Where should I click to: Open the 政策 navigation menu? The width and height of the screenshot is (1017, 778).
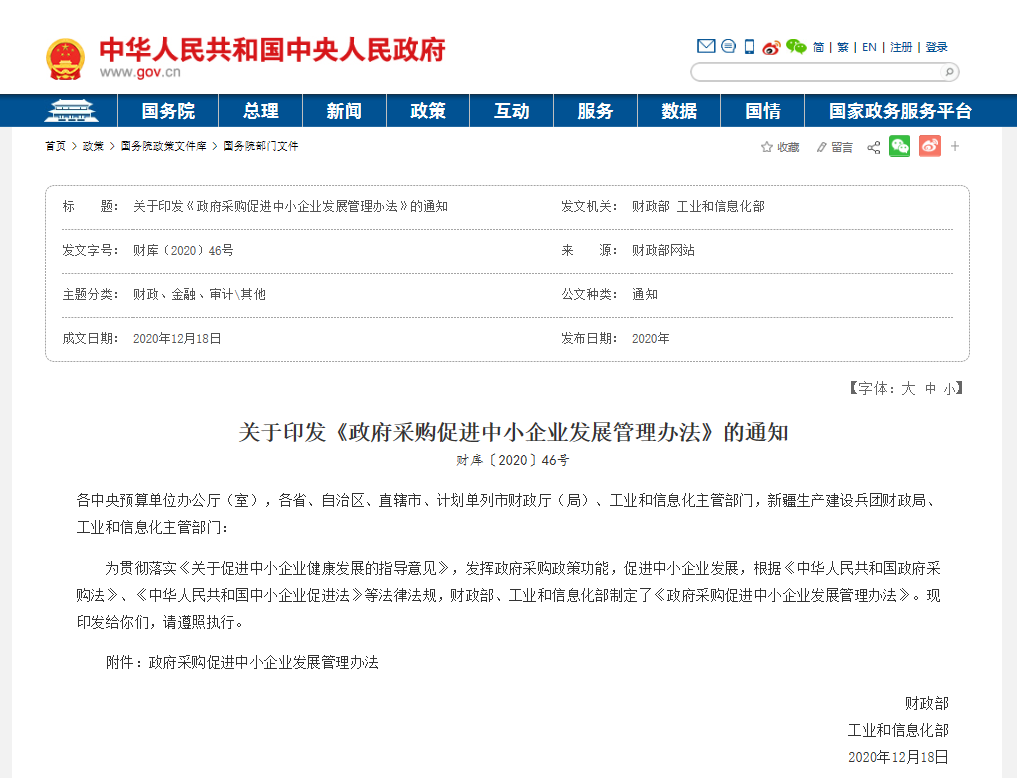pyautogui.click(x=427, y=111)
